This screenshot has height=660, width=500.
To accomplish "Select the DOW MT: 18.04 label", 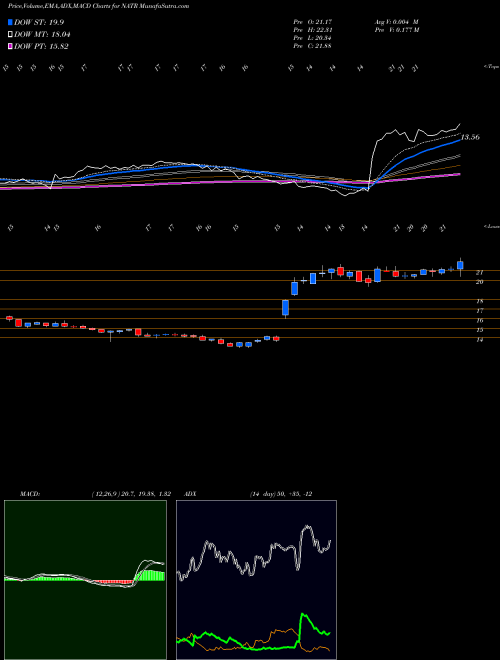I will [x=42, y=35].
